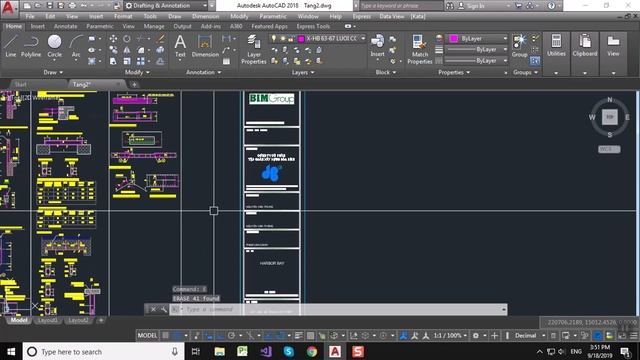640x360 pixels.
Task: Click the magenta layer color swatch
Action: point(301,38)
